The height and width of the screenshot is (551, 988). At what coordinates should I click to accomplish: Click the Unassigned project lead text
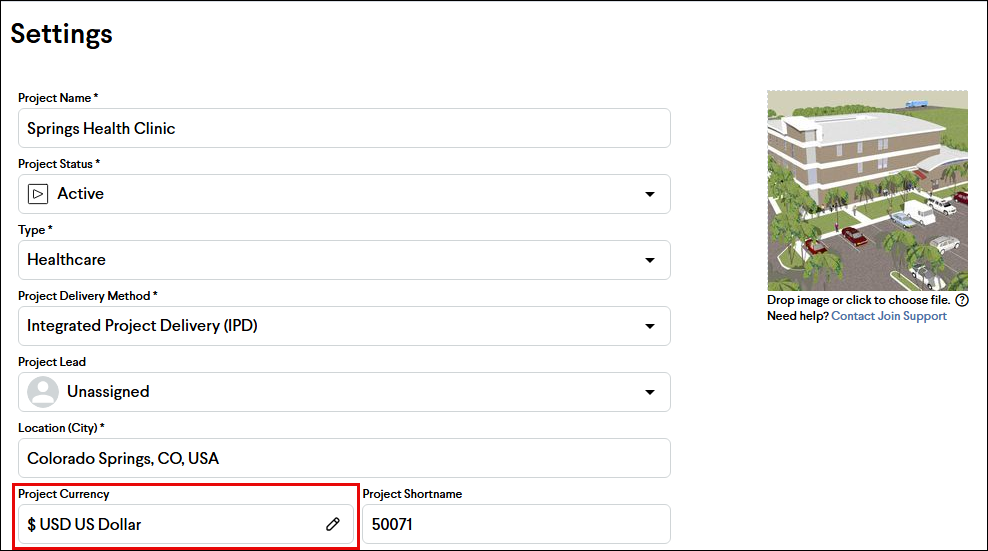(108, 392)
